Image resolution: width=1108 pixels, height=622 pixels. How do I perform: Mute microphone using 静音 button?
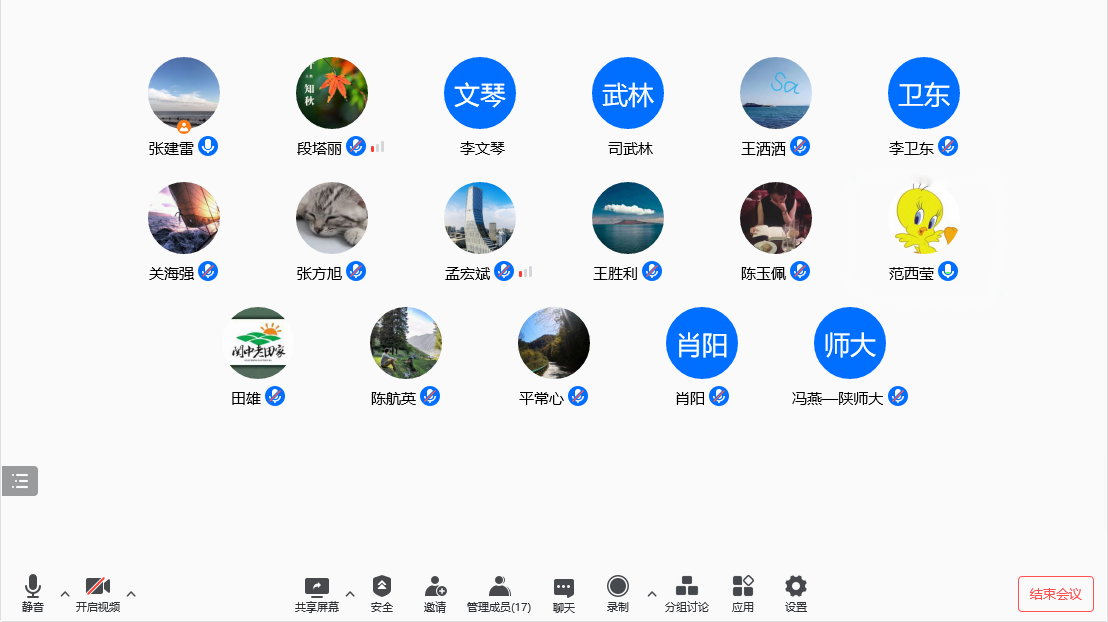pos(33,587)
